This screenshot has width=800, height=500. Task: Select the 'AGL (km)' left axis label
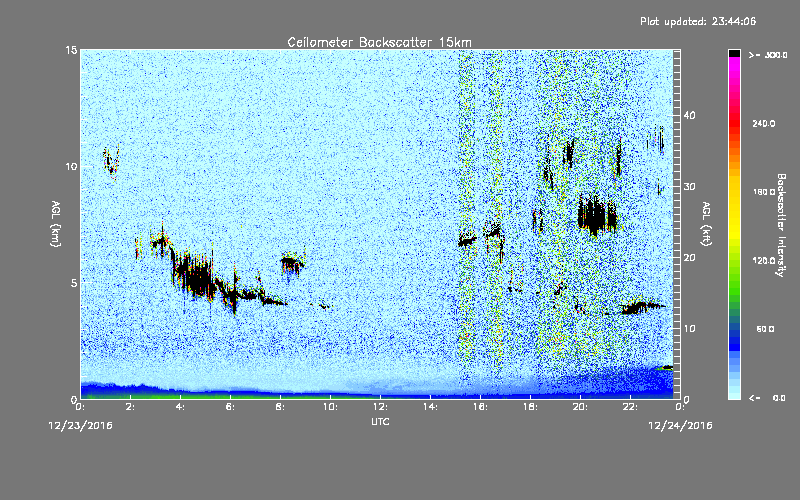pyautogui.click(x=56, y=223)
